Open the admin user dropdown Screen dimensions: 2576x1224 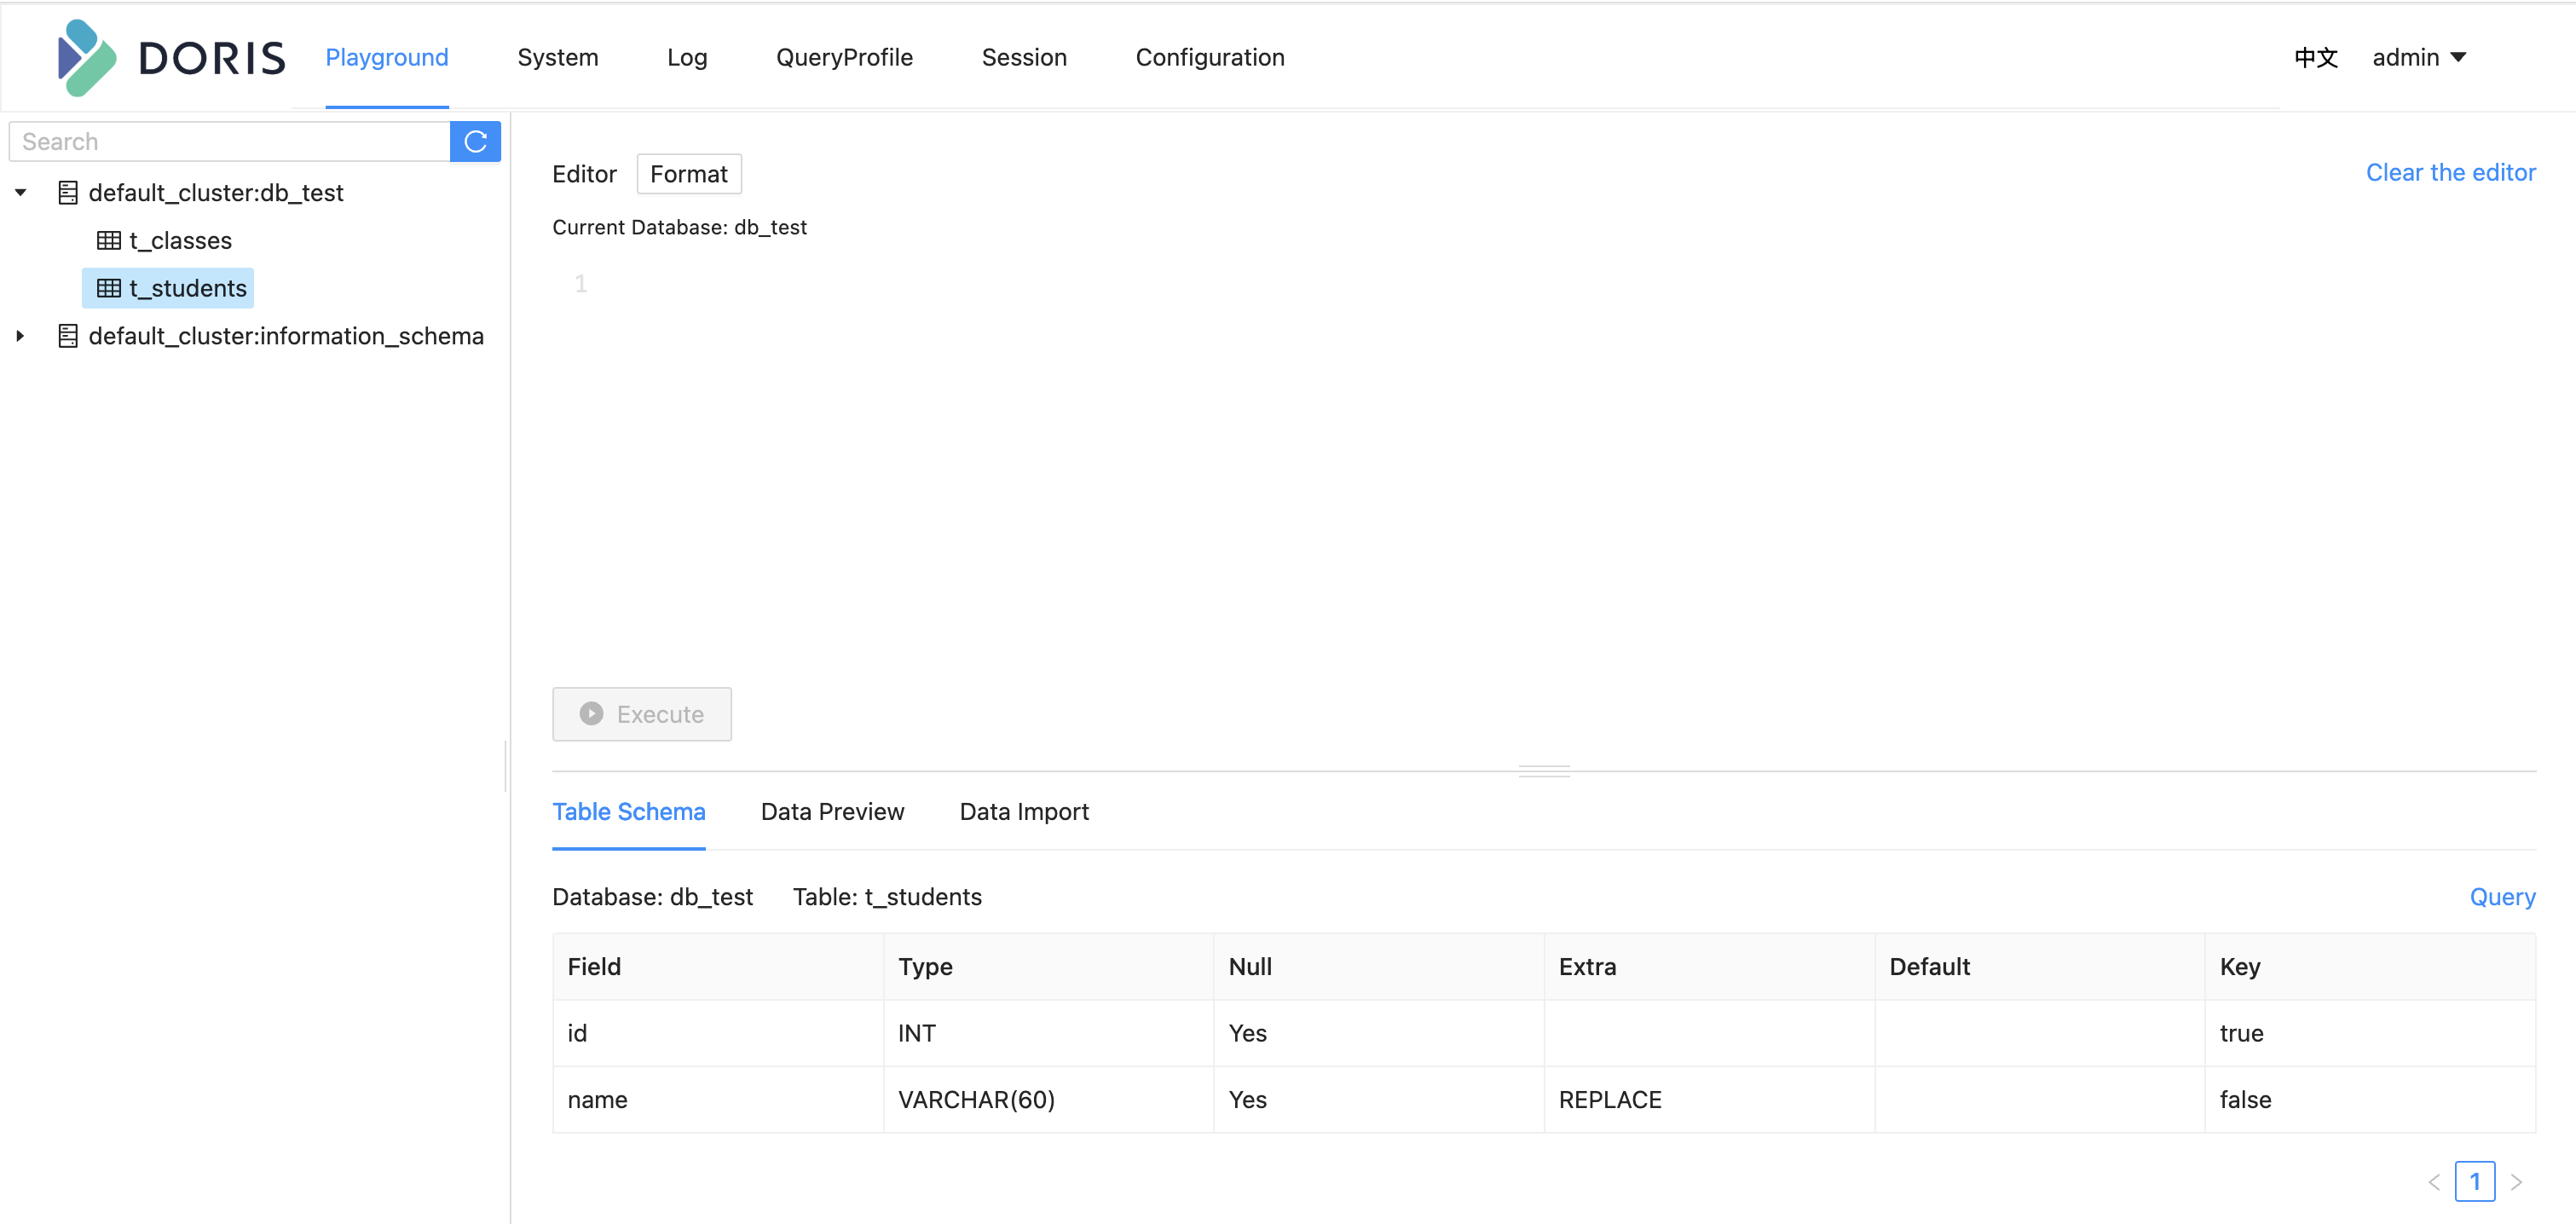tap(2418, 58)
